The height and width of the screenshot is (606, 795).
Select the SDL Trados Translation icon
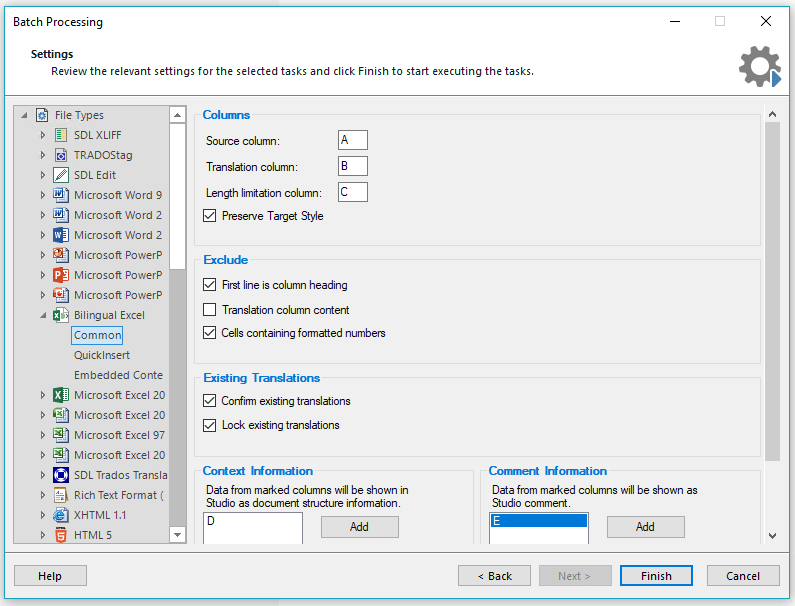[x=61, y=475]
